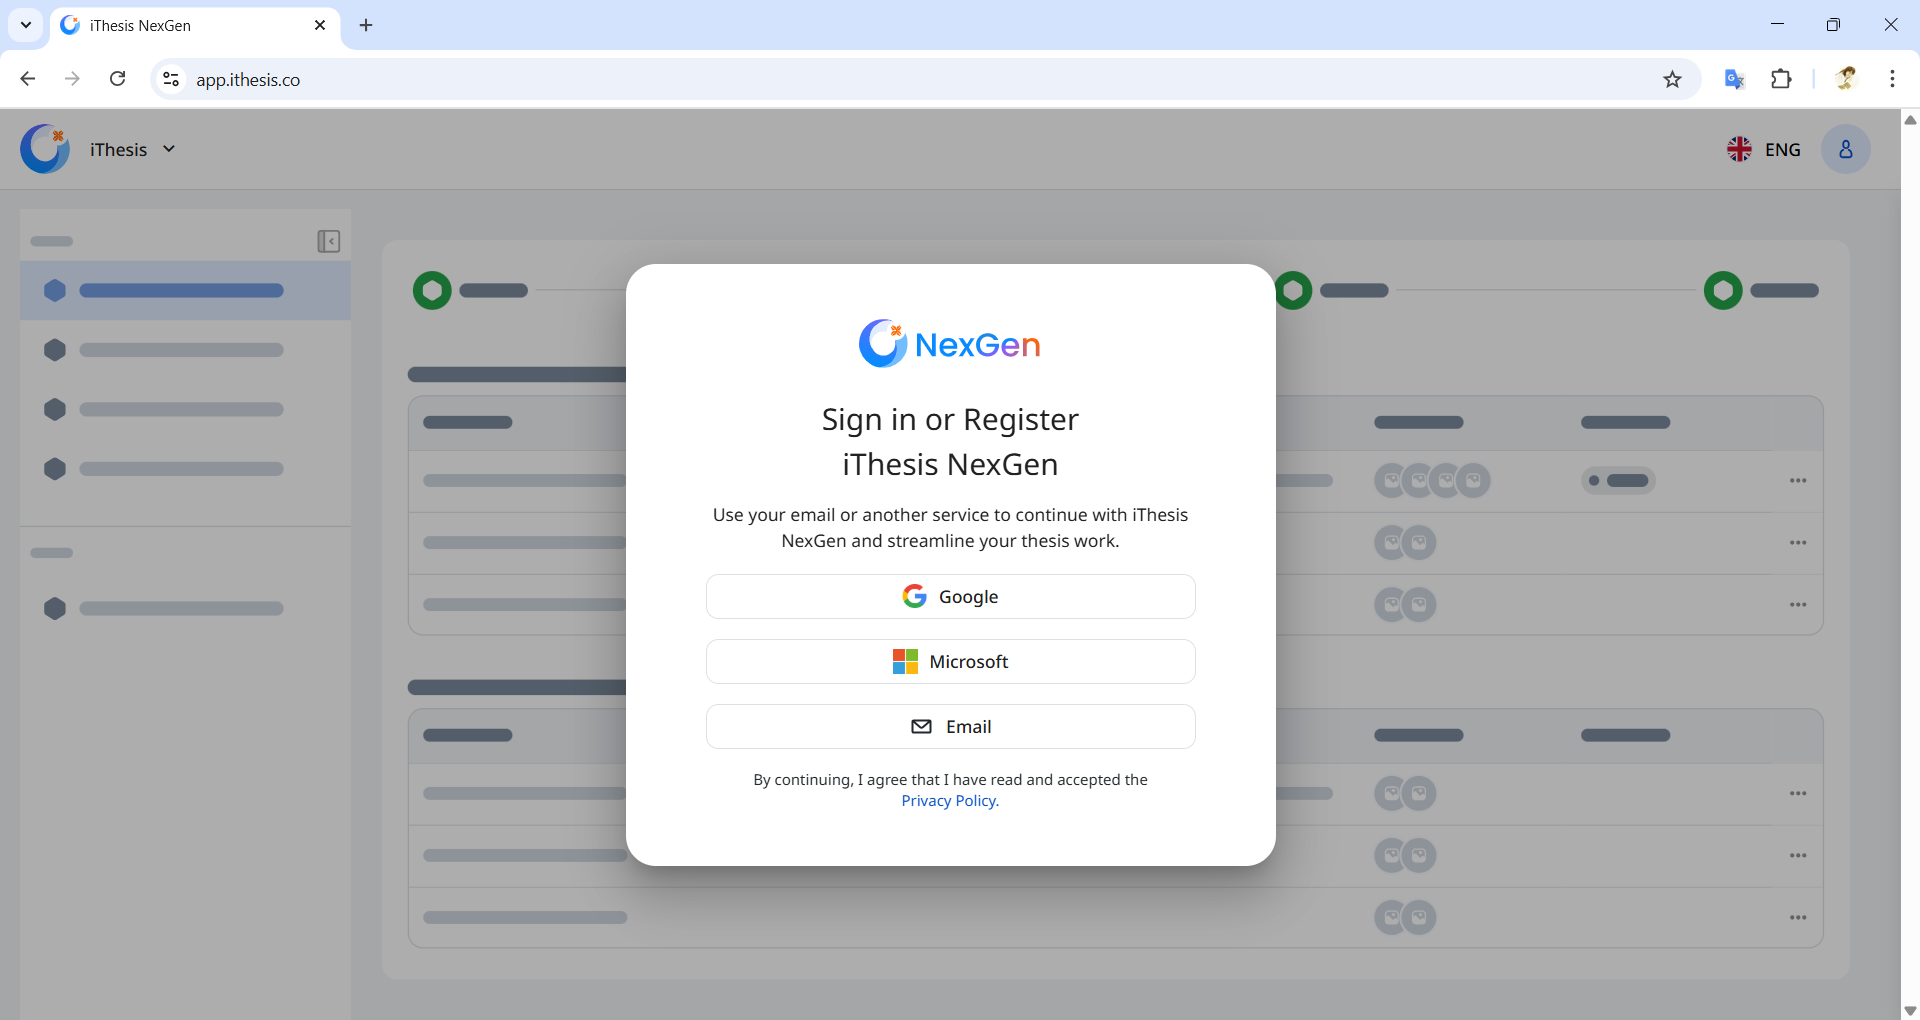The image size is (1920, 1020).
Task: Open the browser Extensions menu
Action: click(x=1781, y=79)
